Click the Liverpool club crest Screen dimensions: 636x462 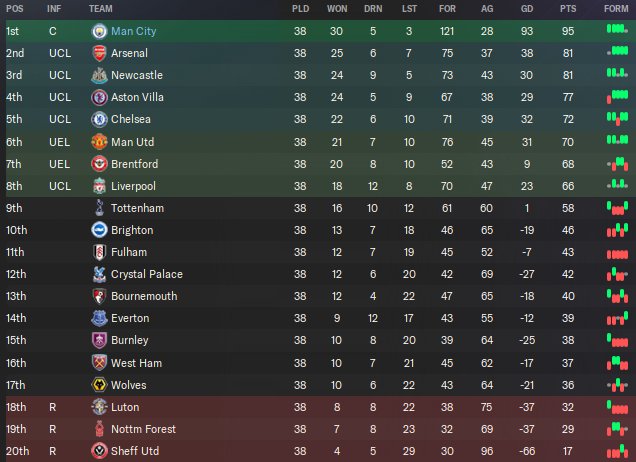pyautogui.click(x=99, y=186)
